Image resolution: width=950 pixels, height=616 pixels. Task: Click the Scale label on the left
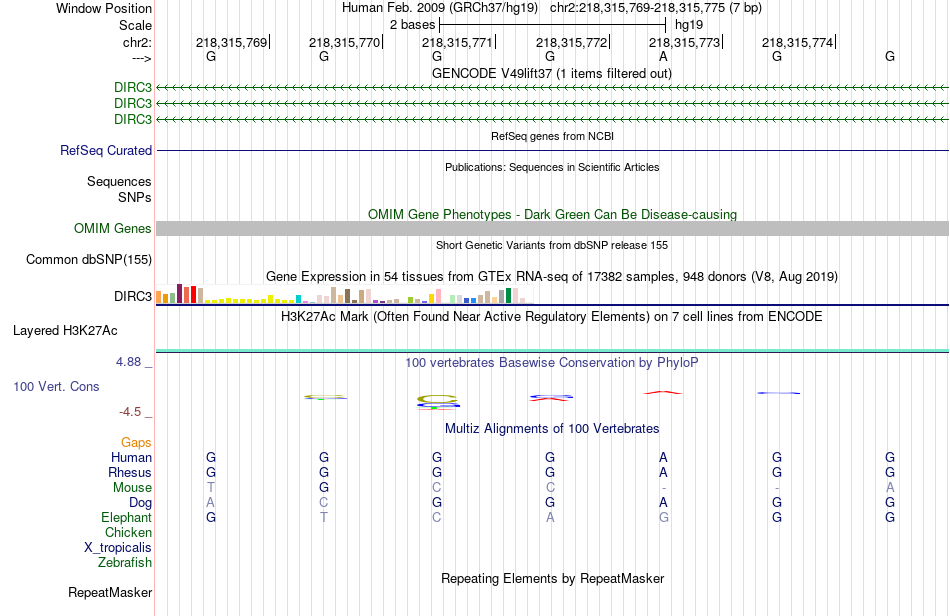[135, 25]
